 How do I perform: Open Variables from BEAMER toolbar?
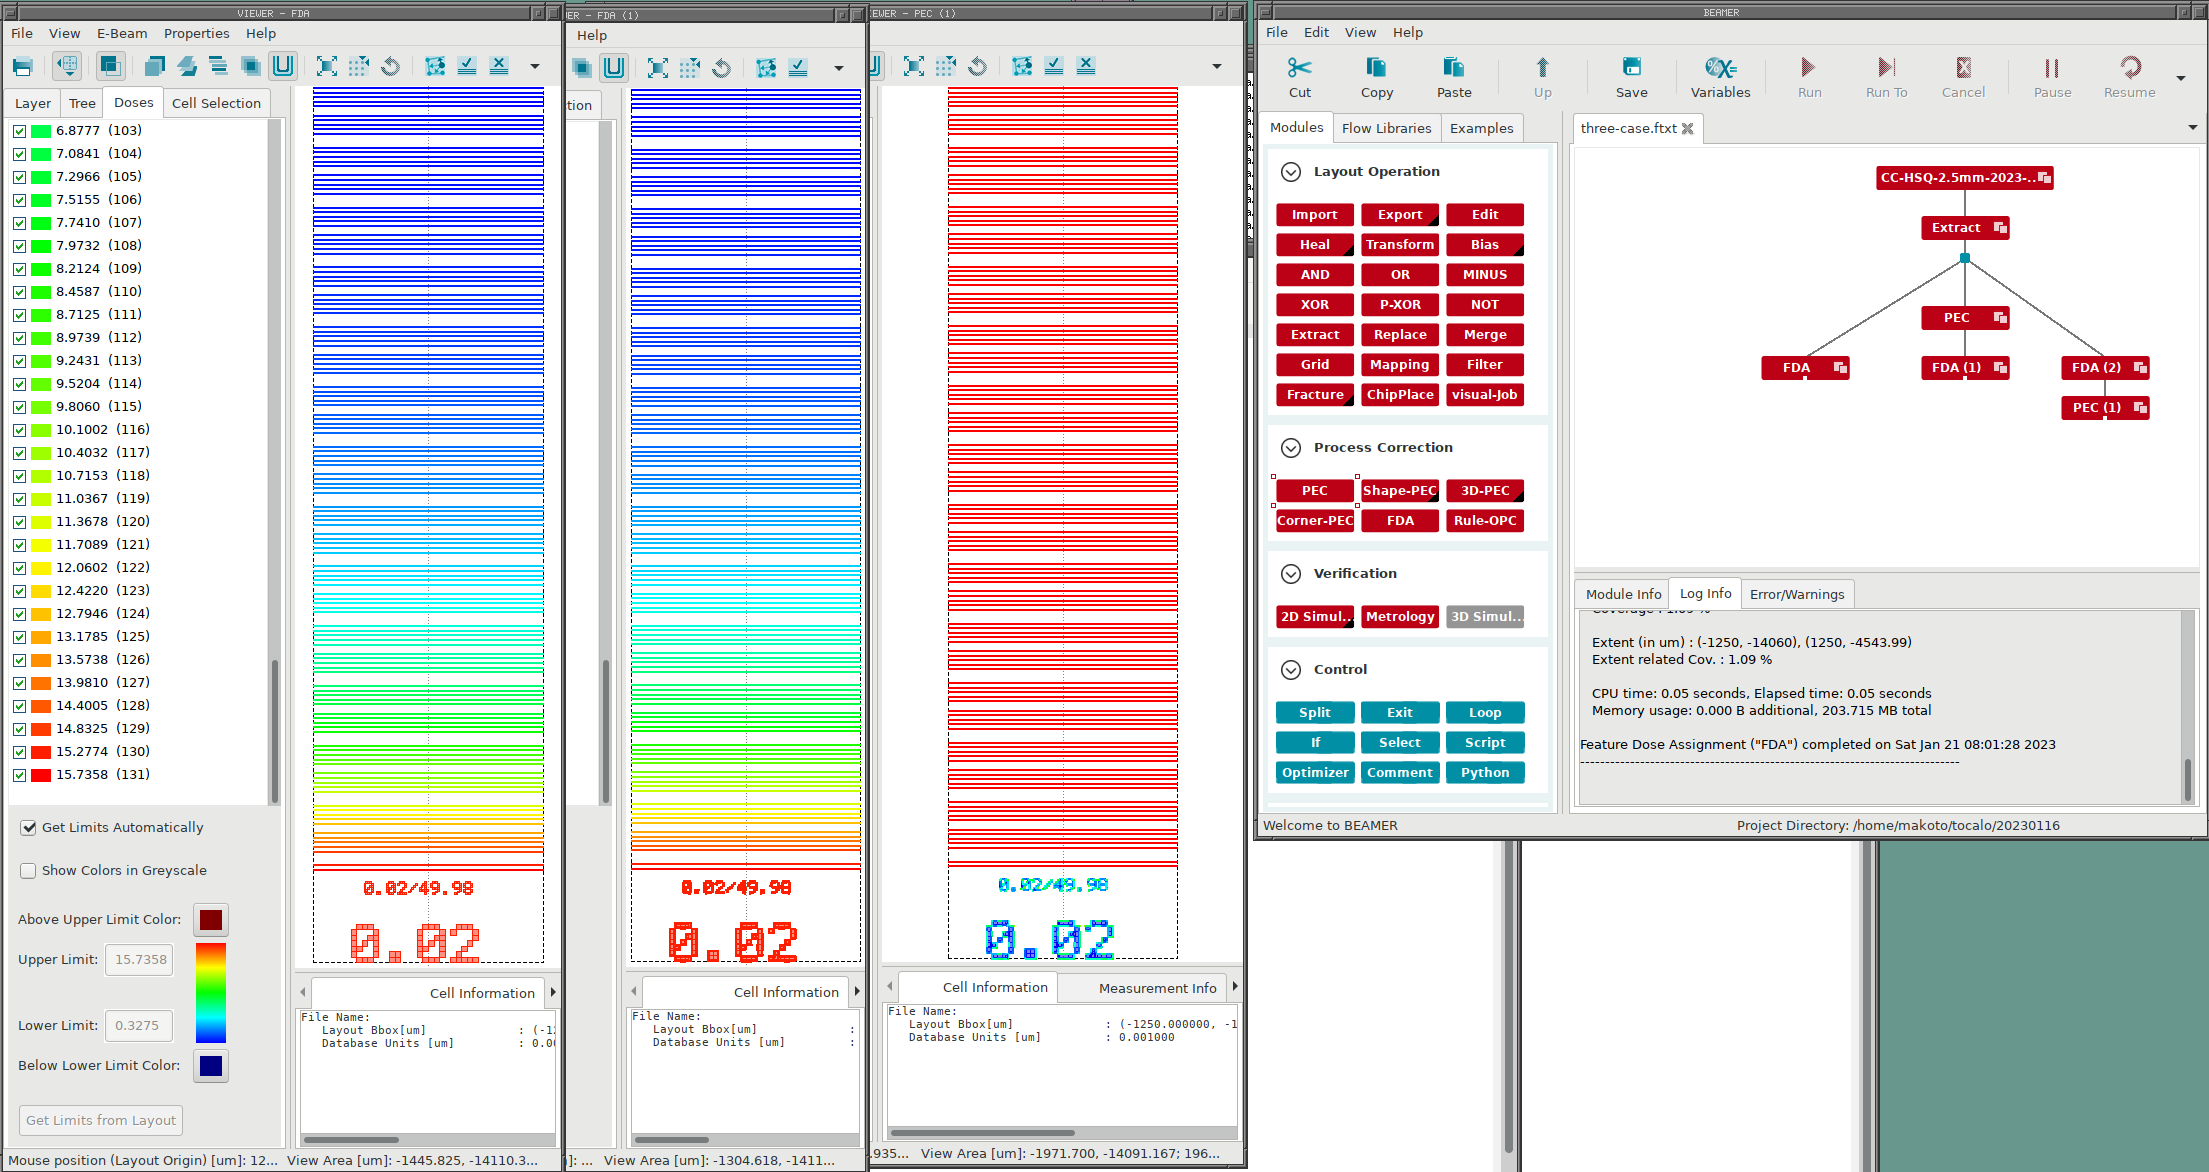point(1720,77)
